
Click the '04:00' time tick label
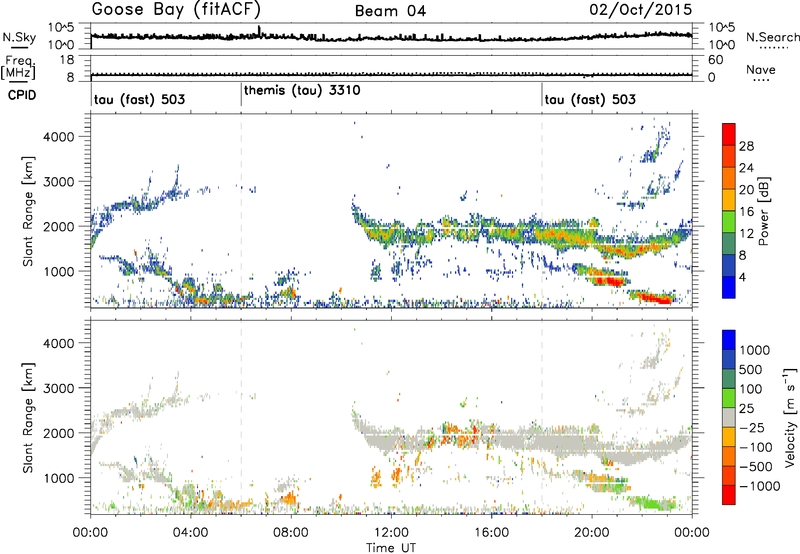(x=190, y=533)
